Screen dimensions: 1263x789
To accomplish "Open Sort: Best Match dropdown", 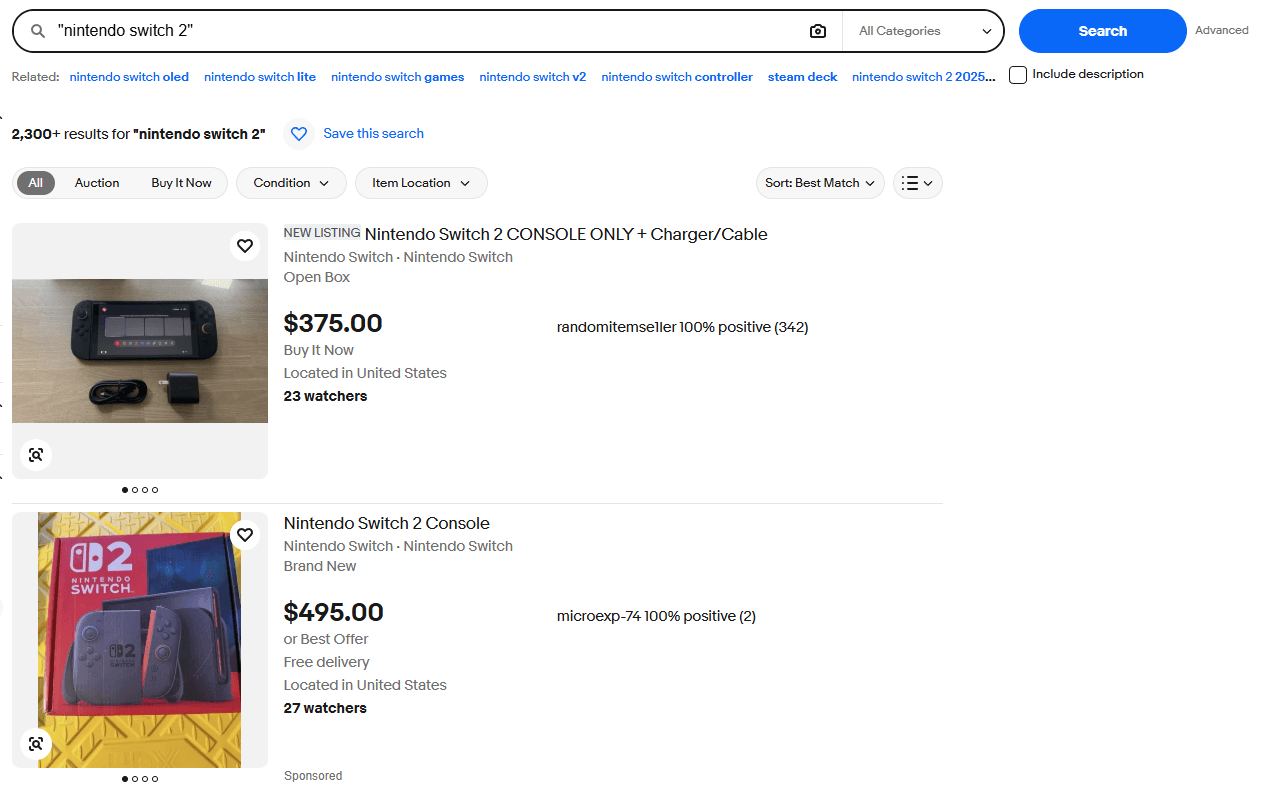I will pyautogui.click(x=820, y=183).
